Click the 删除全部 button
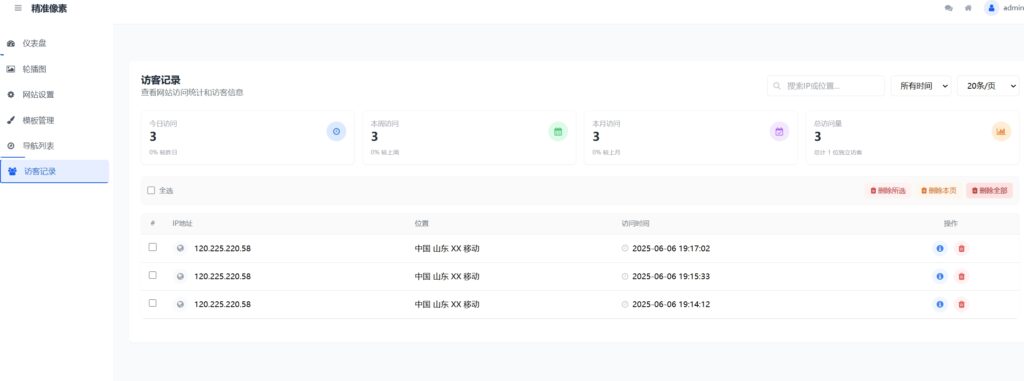This screenshot has height=381, width=1024. 989,191
